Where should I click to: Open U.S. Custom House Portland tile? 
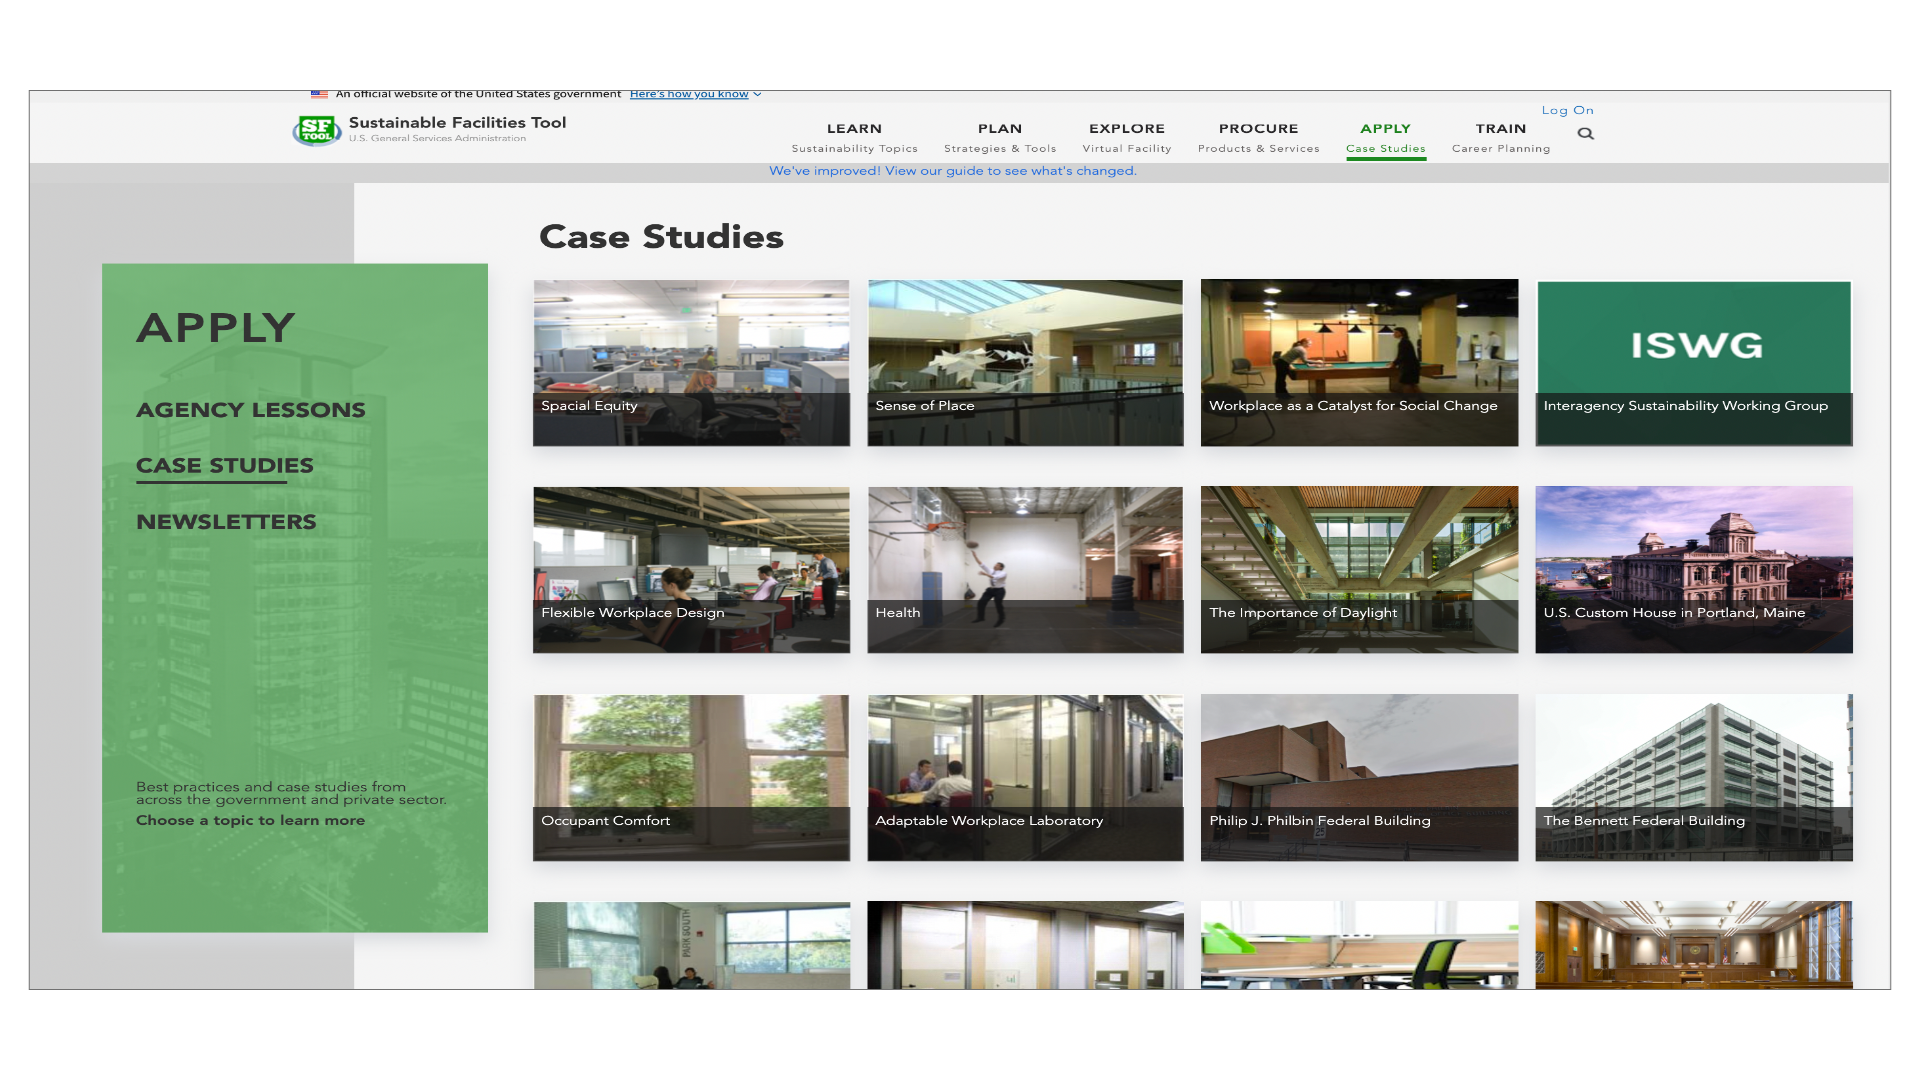1694,570
